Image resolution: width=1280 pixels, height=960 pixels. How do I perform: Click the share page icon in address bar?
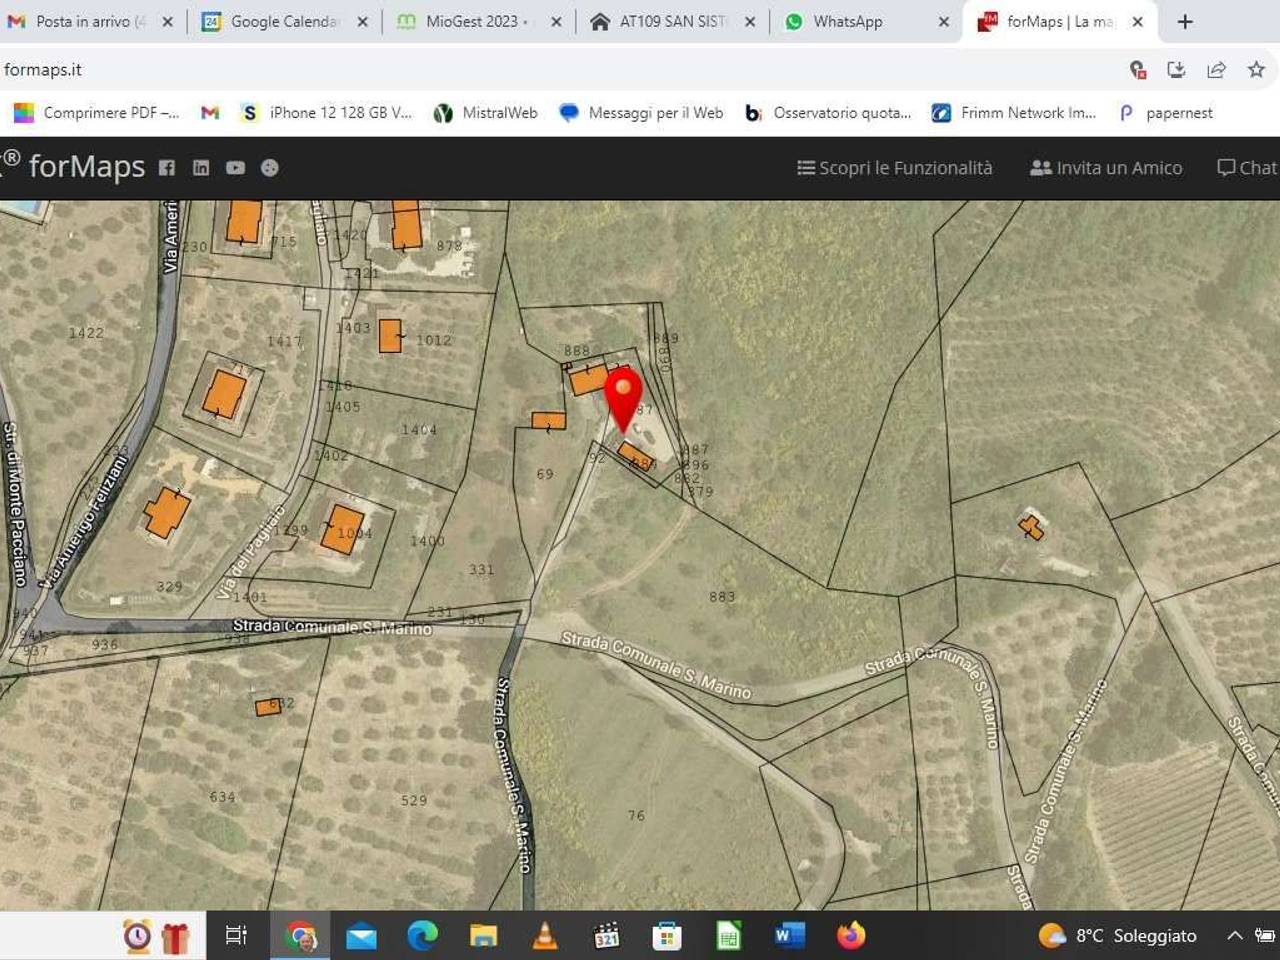[x=1216, y=69]
